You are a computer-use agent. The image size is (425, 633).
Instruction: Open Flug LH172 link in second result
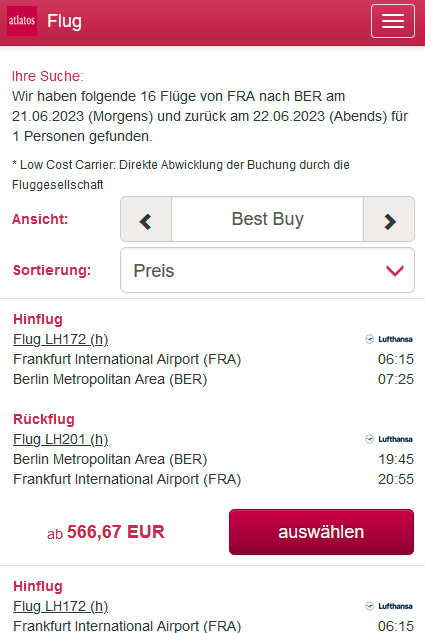(x=61, y=606)
